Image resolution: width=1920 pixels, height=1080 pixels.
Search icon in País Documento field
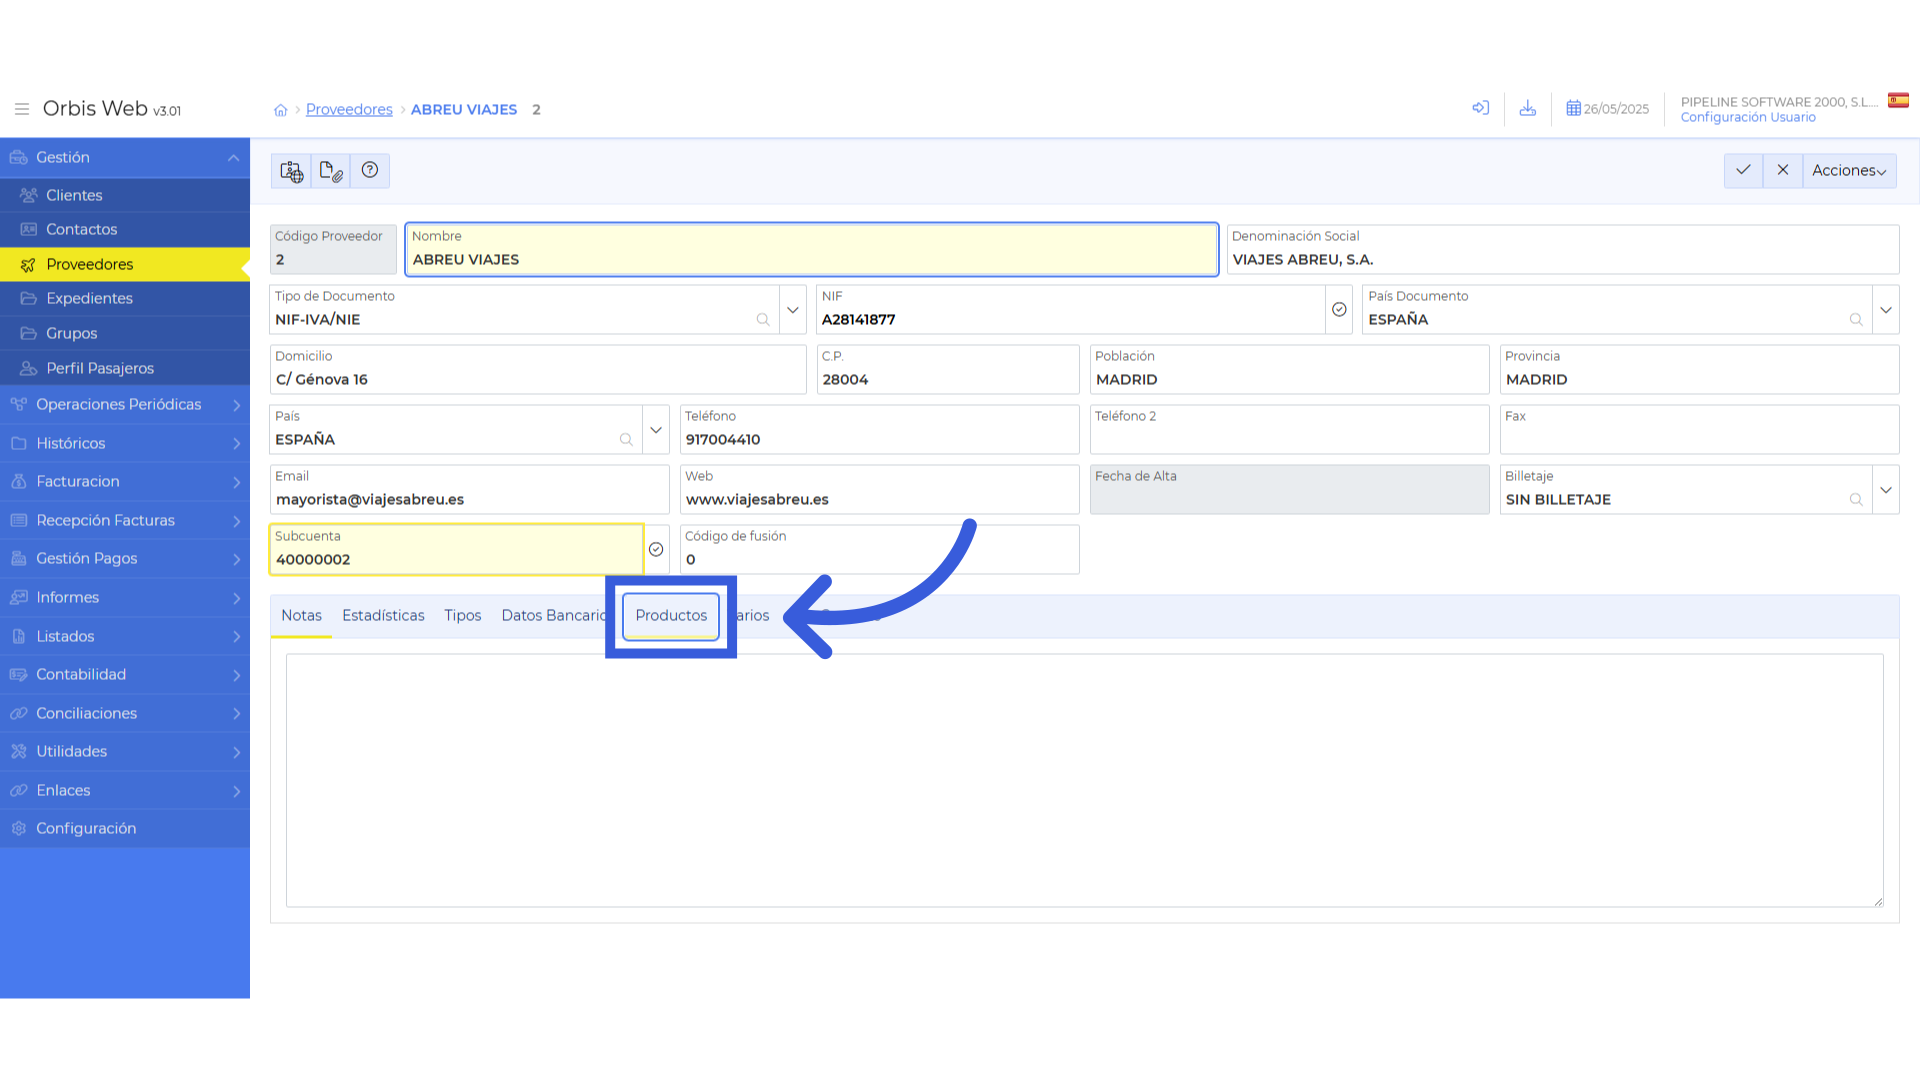(x=1856, y=320)
